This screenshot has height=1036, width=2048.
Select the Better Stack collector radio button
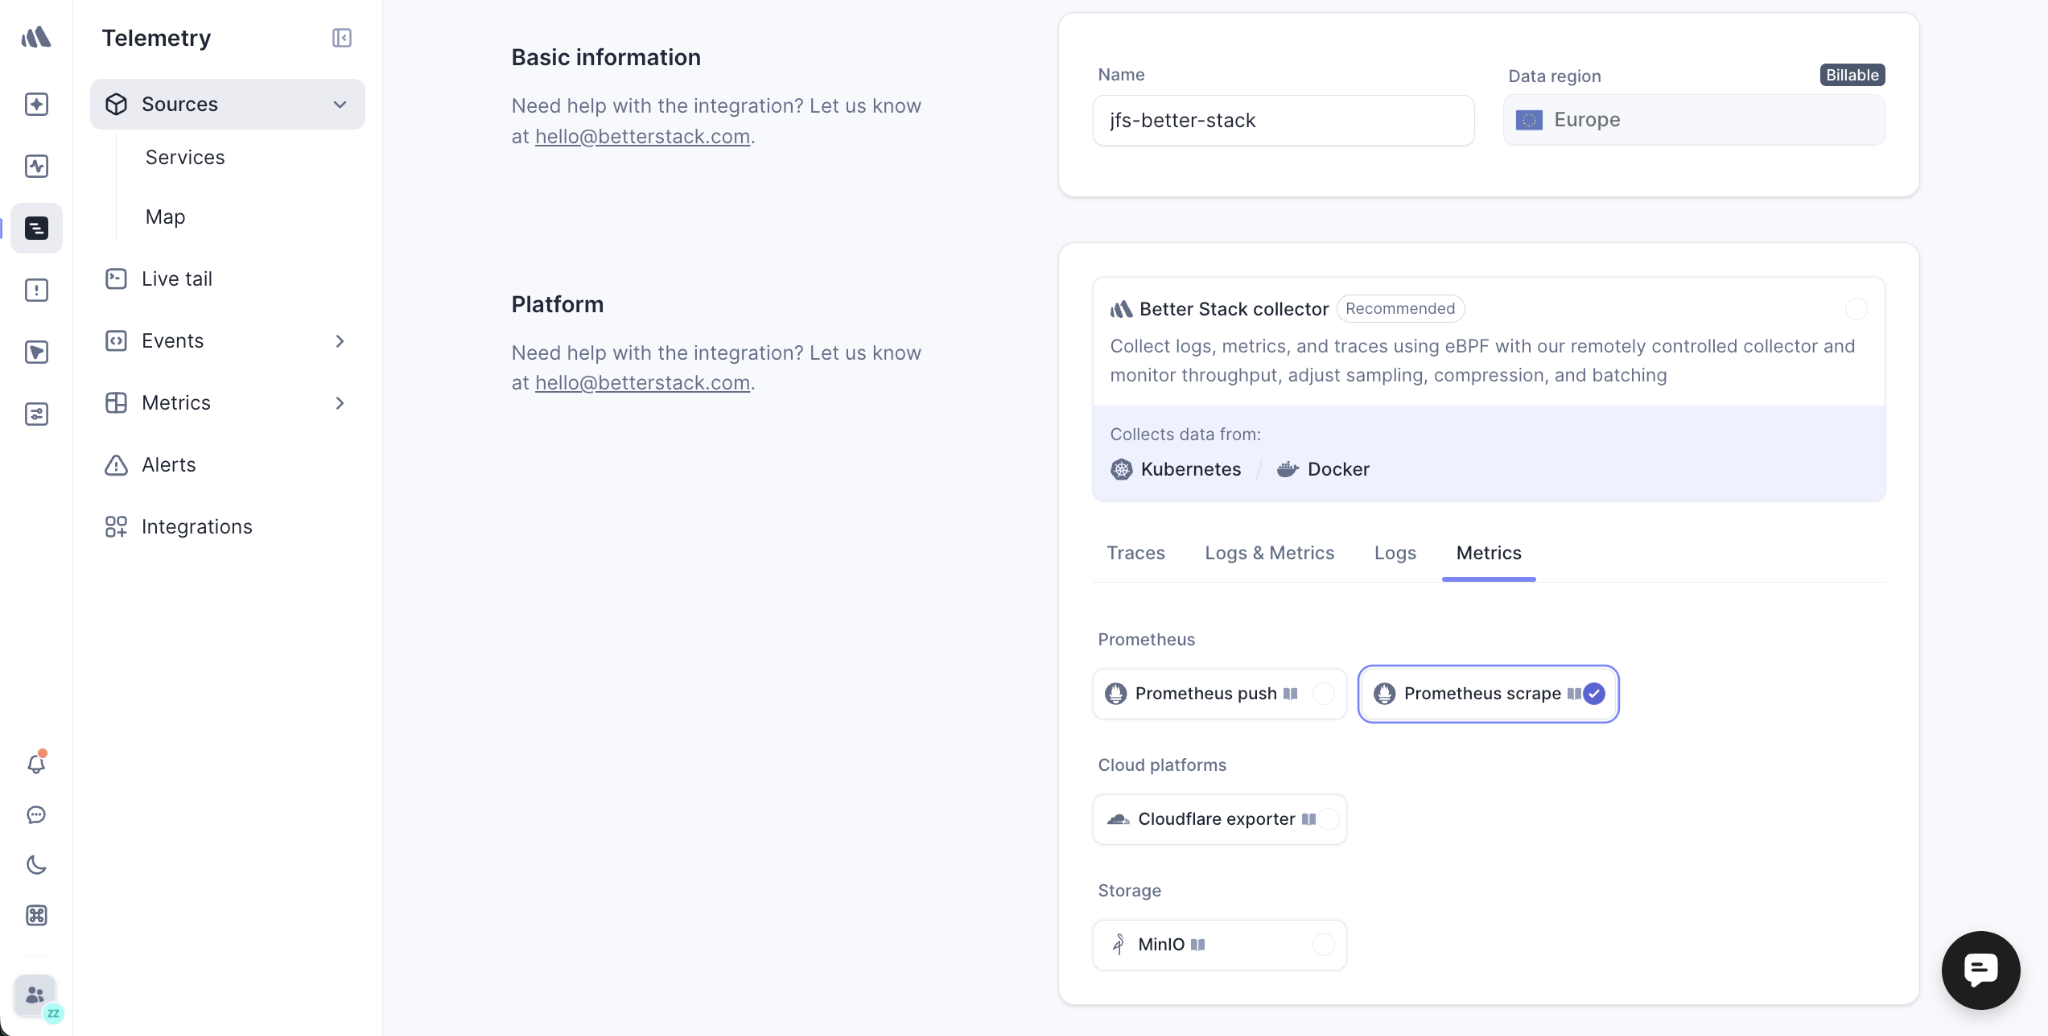tap(1856, 309)
